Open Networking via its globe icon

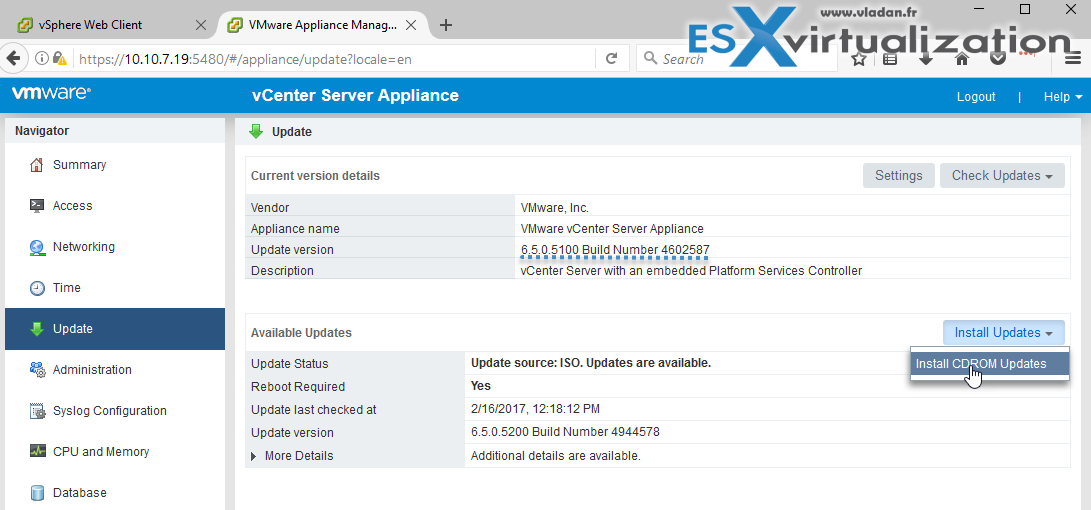[37, 247]
